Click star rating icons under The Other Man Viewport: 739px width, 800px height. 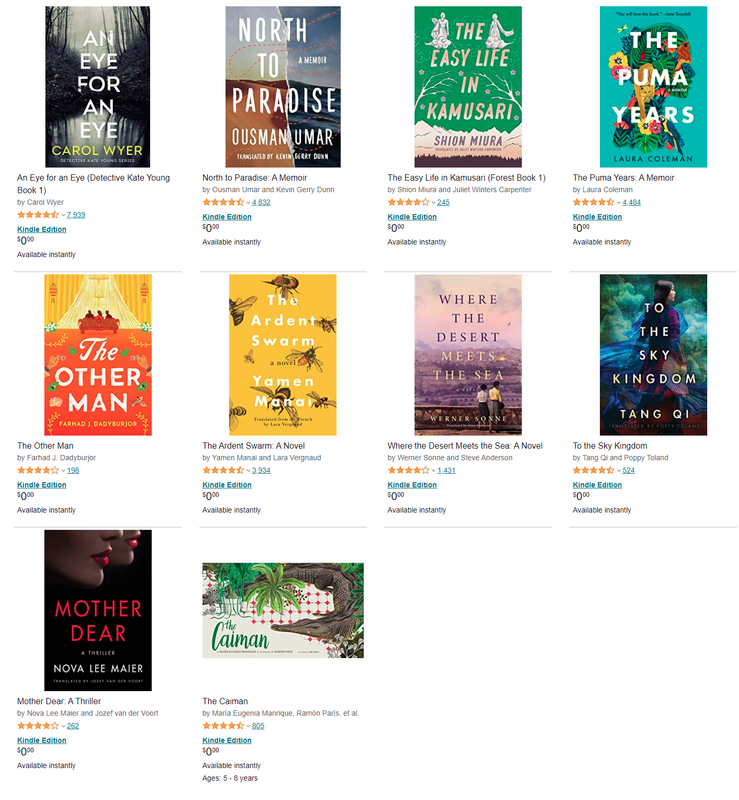point(38,470)
